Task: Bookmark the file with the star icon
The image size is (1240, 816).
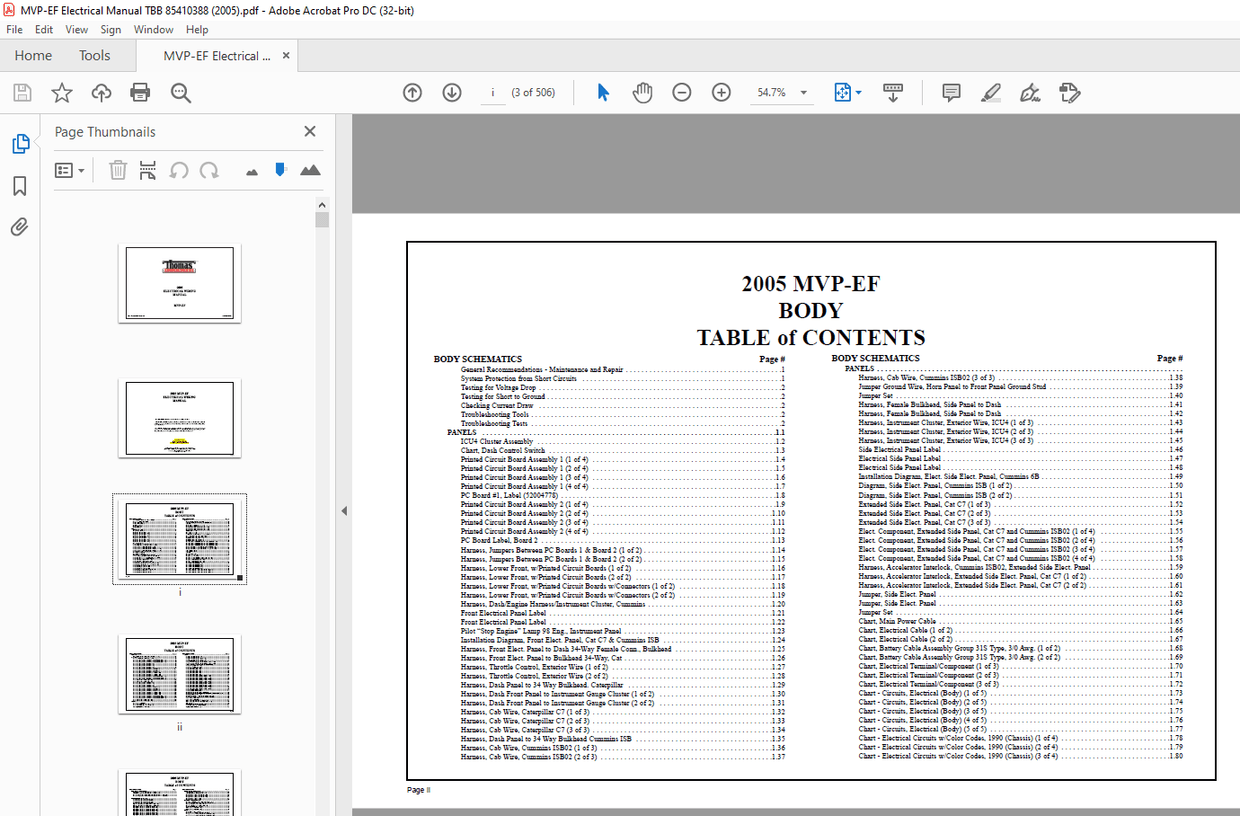Action: [x=62, y=93]
